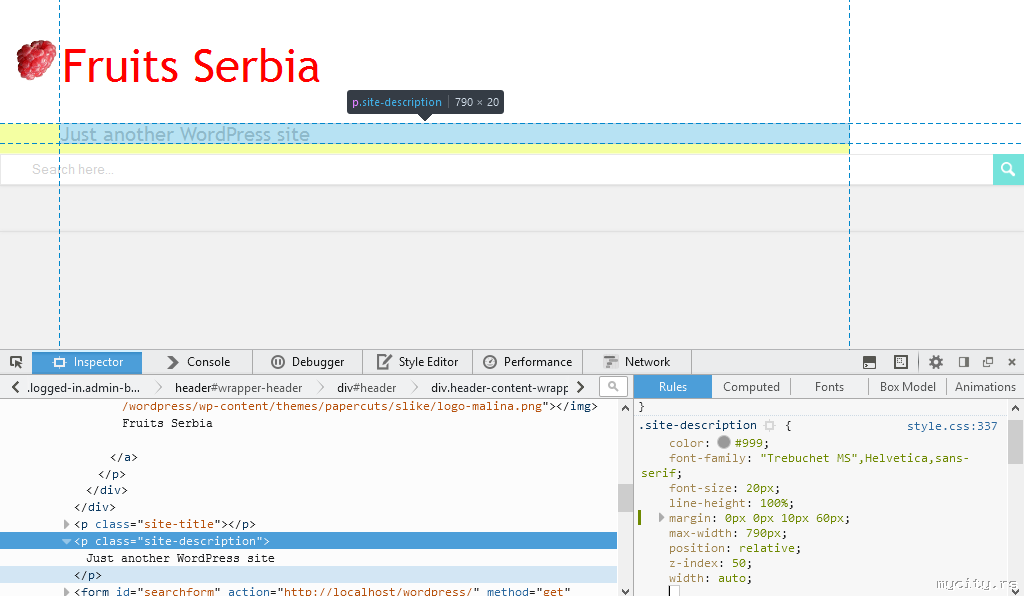
Task: Toggle the split console icon
Action: tap(869, 362)
